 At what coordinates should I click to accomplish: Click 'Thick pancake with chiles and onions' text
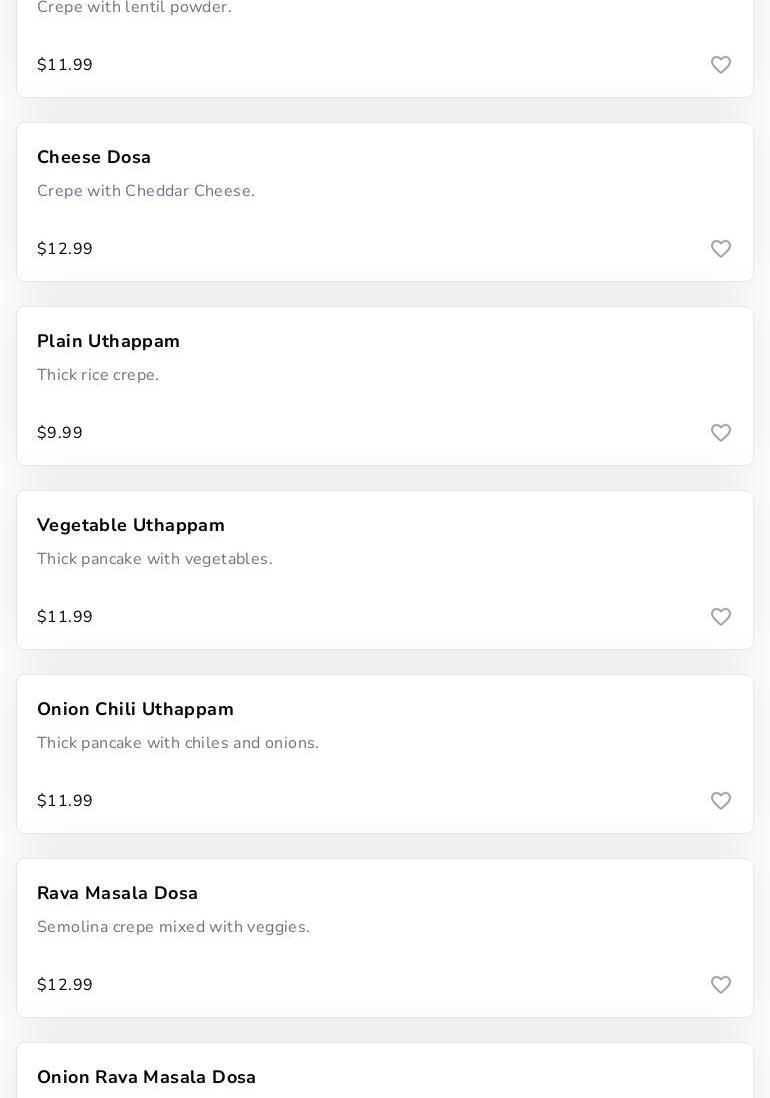coord(177,744)
